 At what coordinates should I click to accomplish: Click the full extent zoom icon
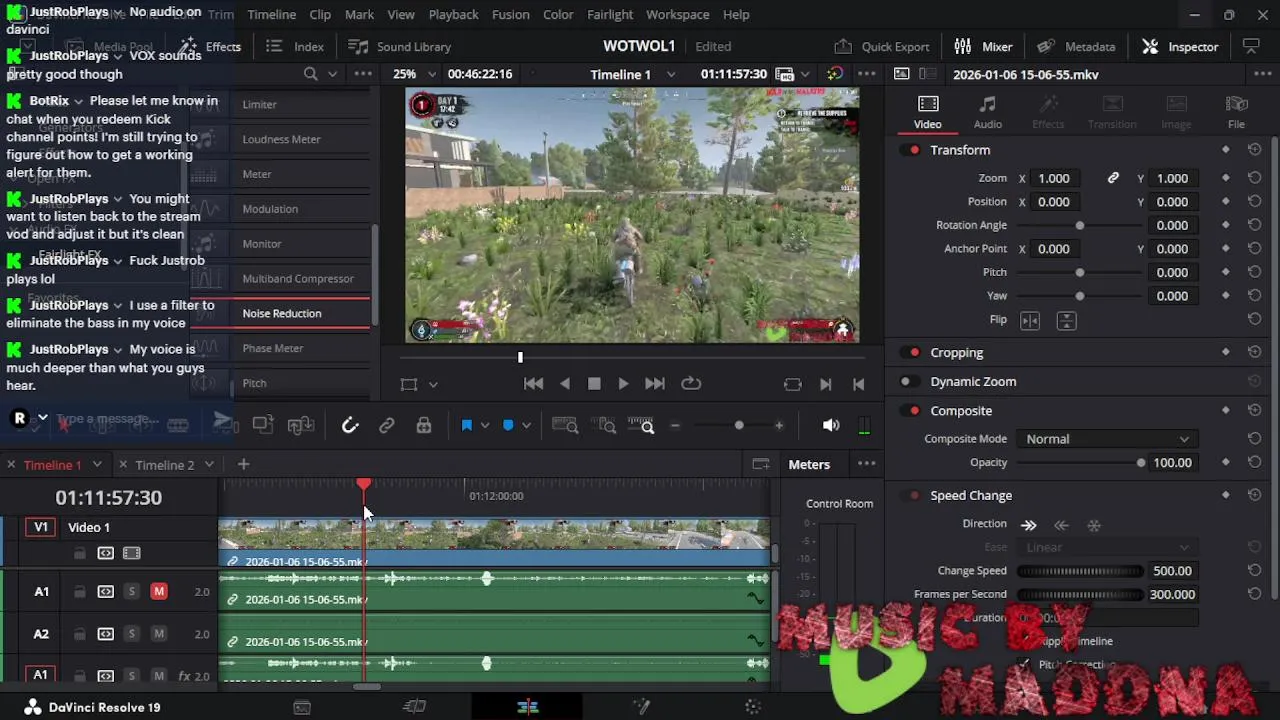(565, 426)
